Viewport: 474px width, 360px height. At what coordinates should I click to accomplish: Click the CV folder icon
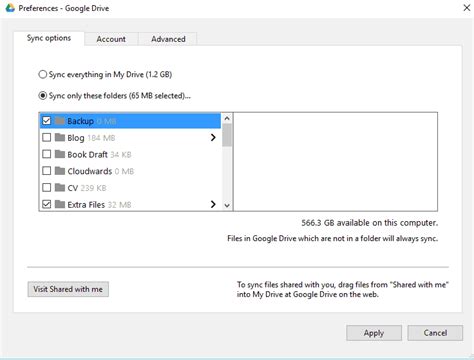click(x=60, y=187)
